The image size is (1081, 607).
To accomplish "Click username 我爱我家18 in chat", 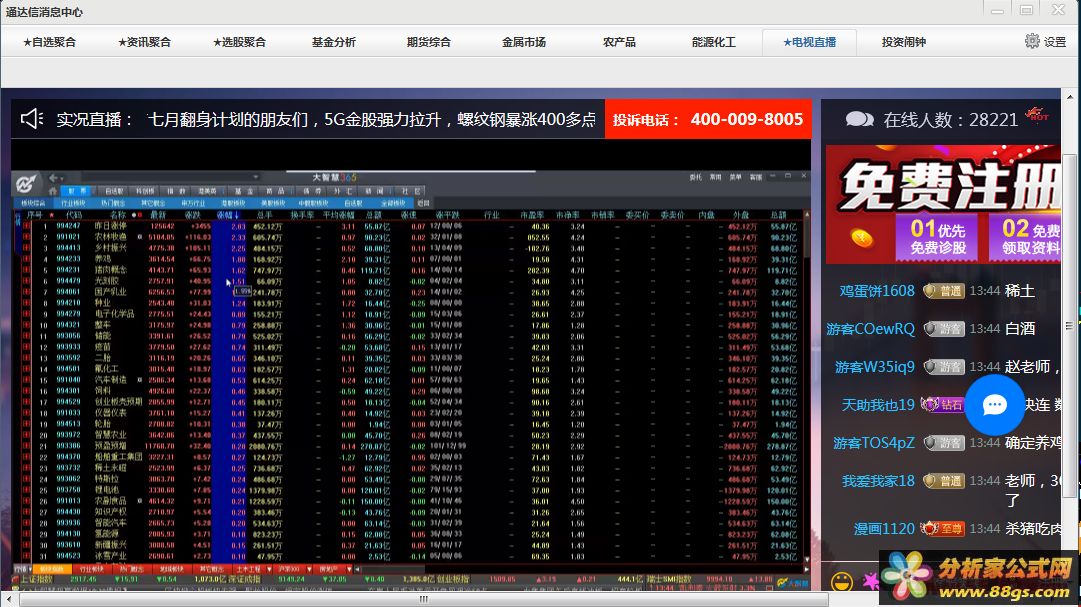I will [878, 481].
